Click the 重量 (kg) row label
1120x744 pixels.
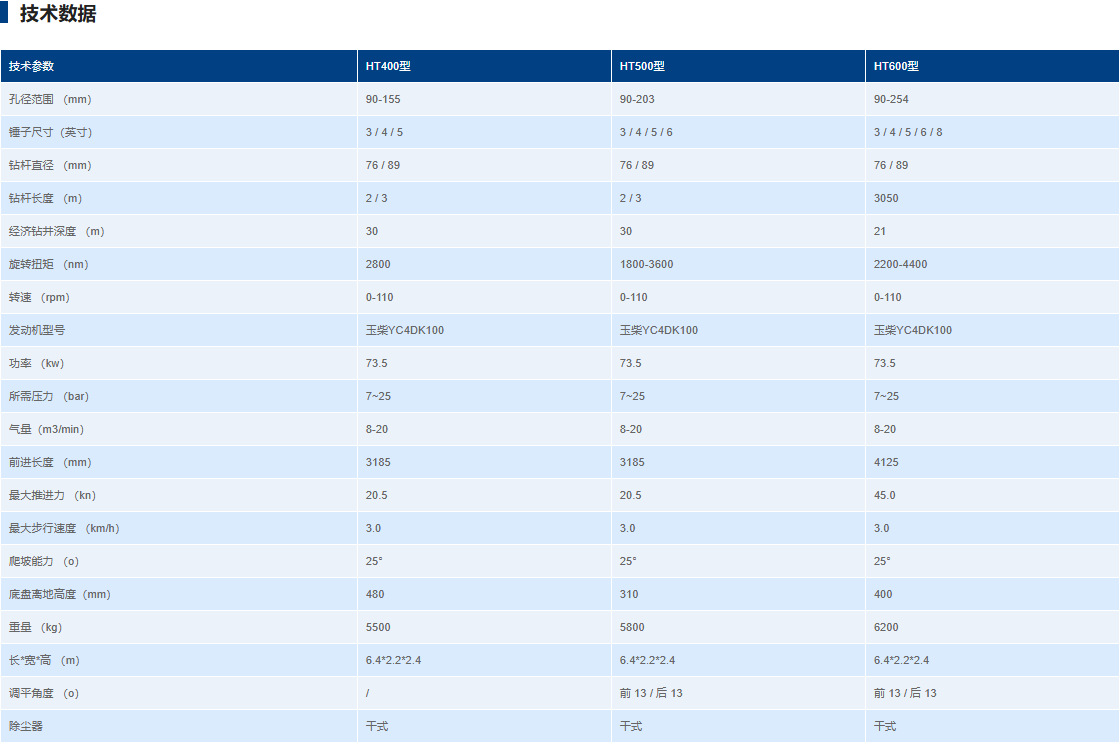(x=36, y=627)
